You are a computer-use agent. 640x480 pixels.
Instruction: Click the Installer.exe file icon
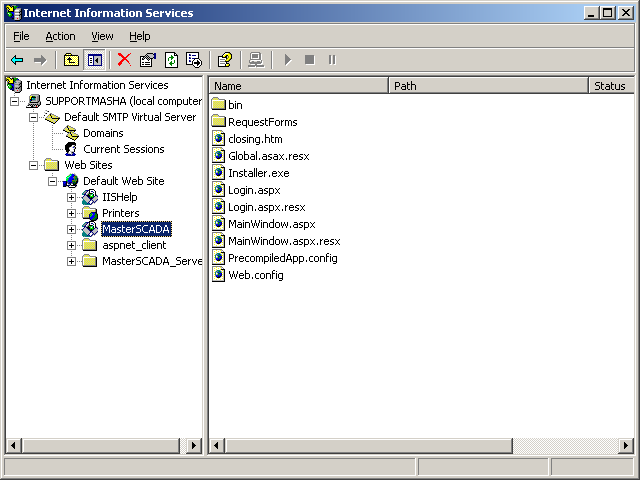pyautogui.click(x=218, y=173)
